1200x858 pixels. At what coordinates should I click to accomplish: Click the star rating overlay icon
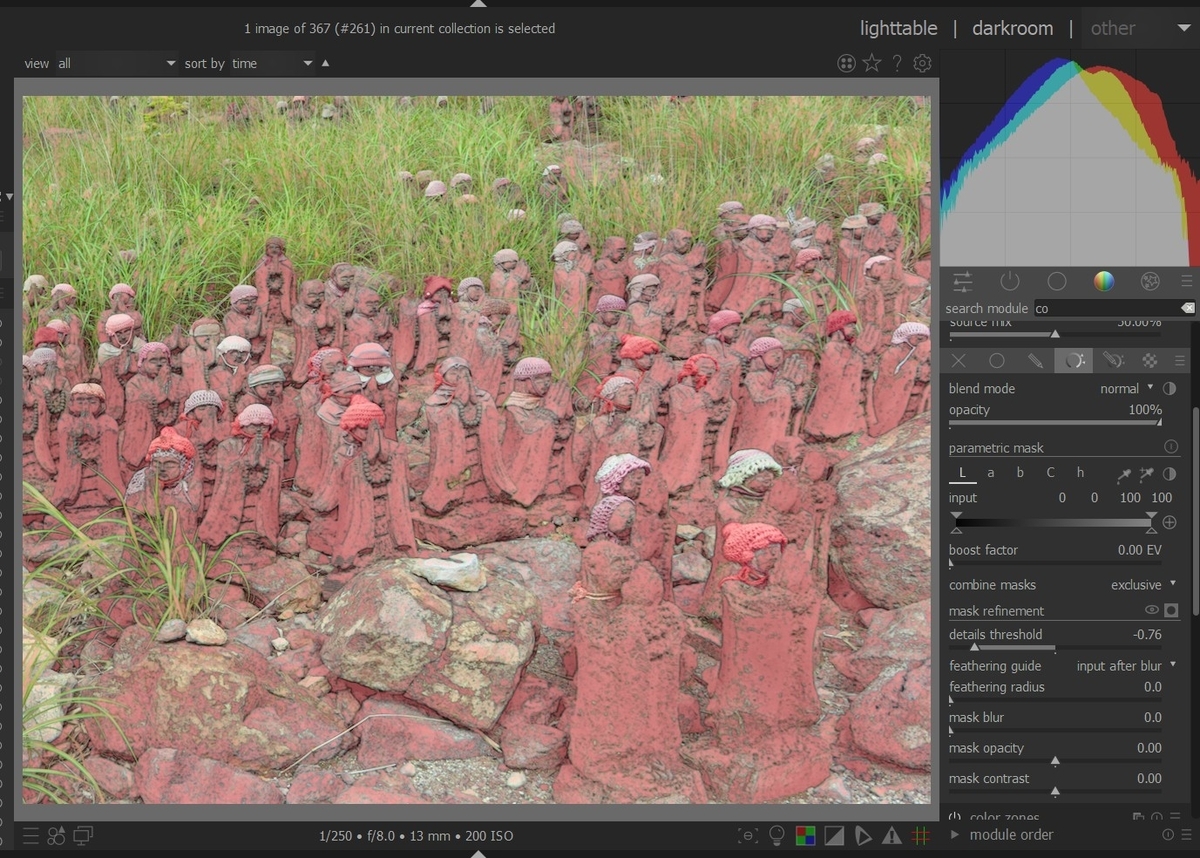(x=872, y=63)
